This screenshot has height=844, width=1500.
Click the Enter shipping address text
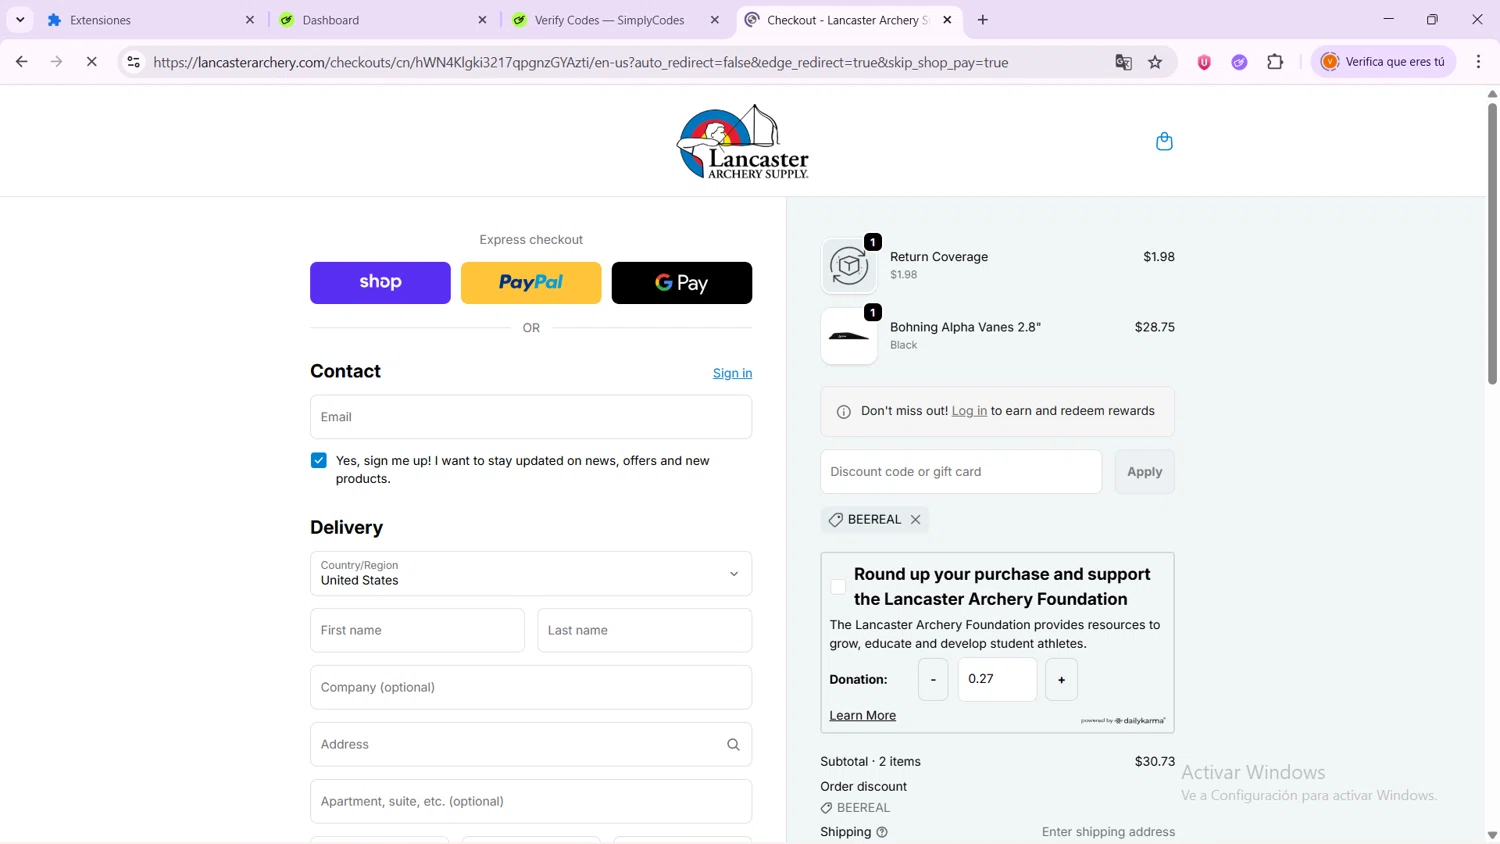[1108, 832]
